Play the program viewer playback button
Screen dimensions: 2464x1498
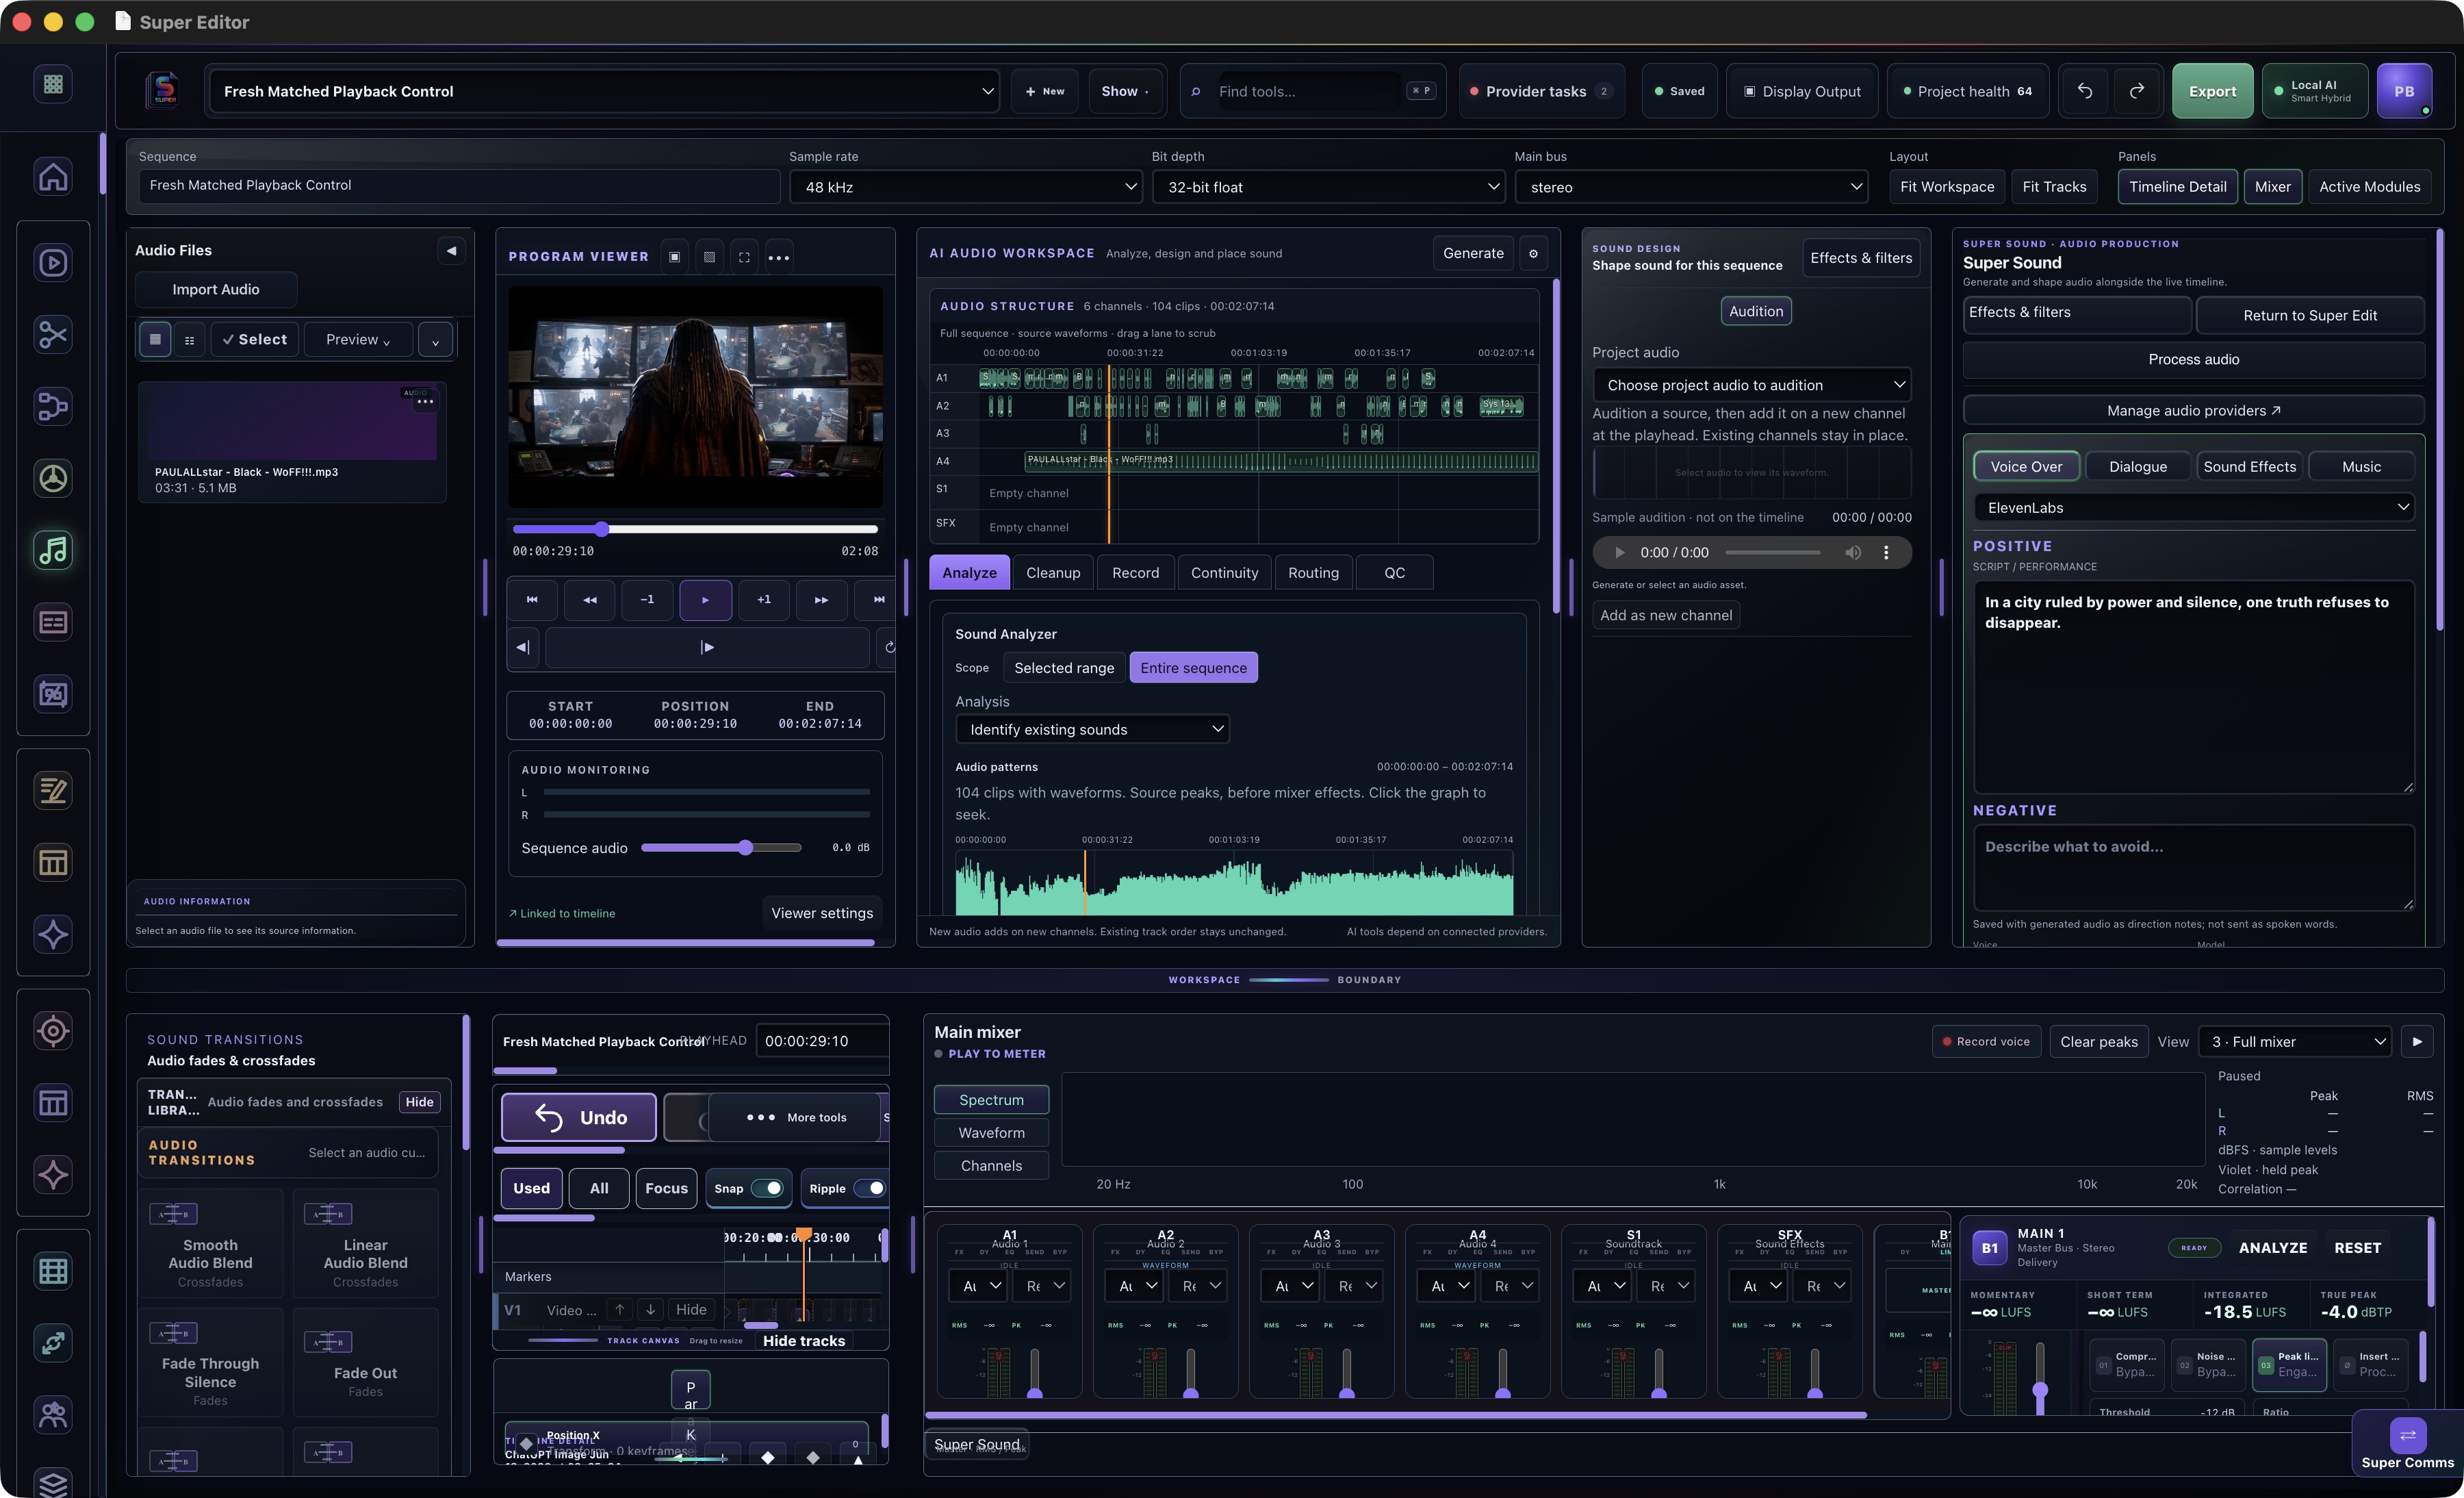click(705, 600)
